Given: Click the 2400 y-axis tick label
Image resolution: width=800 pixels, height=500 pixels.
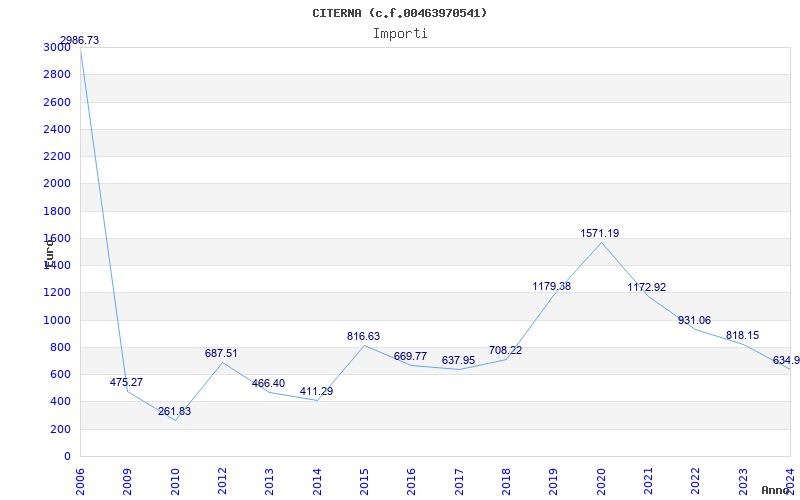Looking at the screenshot, I should tap(57, 129).
